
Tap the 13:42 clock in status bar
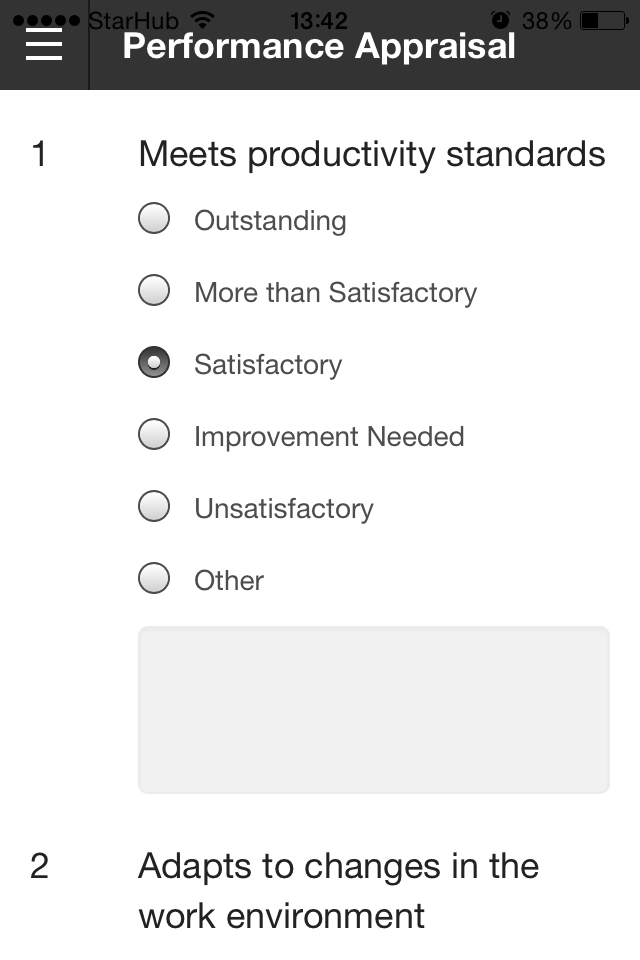318,21
